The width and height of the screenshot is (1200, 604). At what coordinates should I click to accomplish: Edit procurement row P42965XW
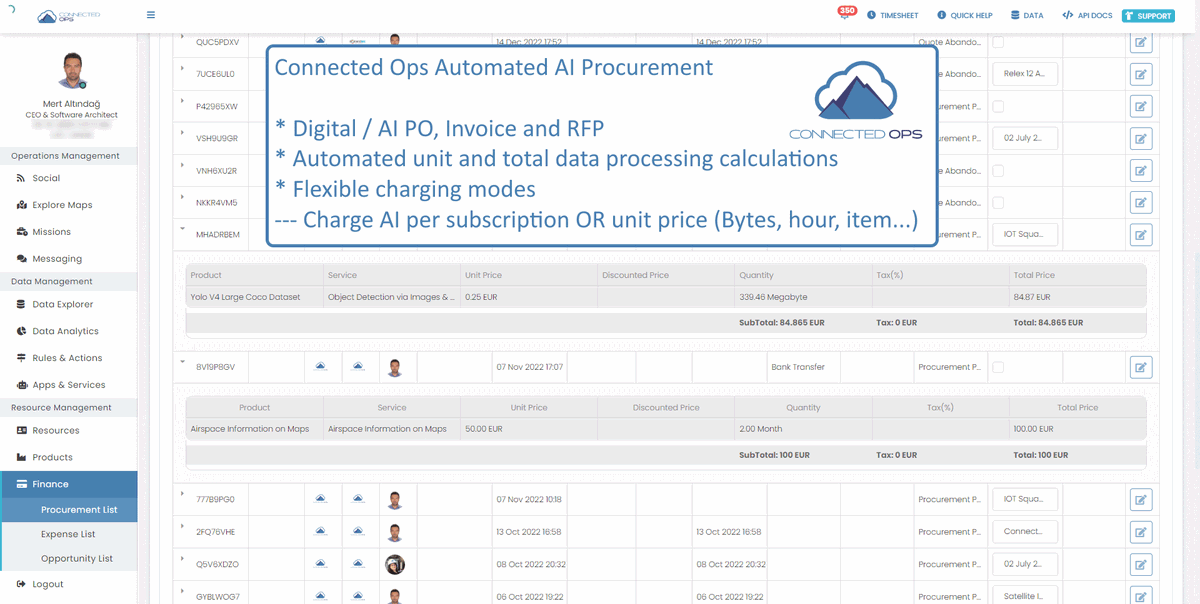1141,106
